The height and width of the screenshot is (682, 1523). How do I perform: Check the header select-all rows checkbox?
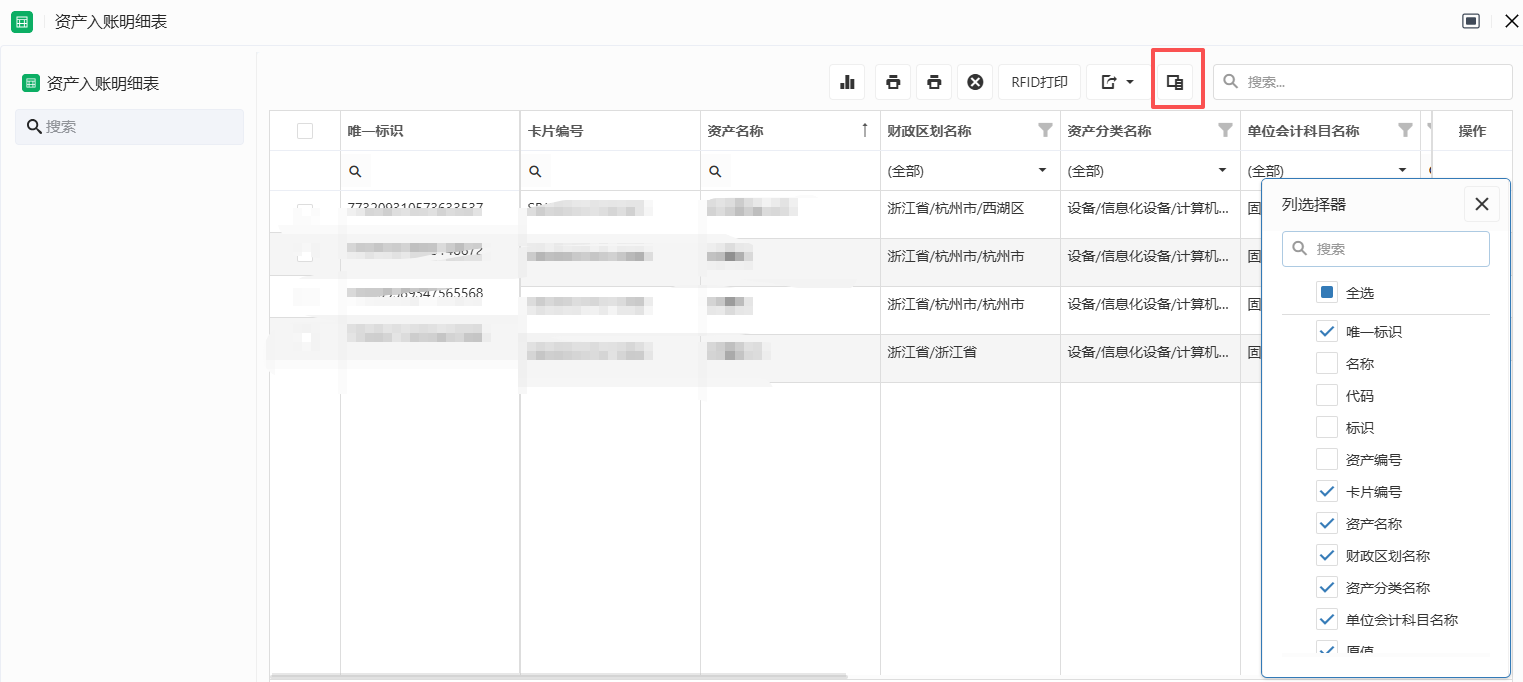point(305,131)
